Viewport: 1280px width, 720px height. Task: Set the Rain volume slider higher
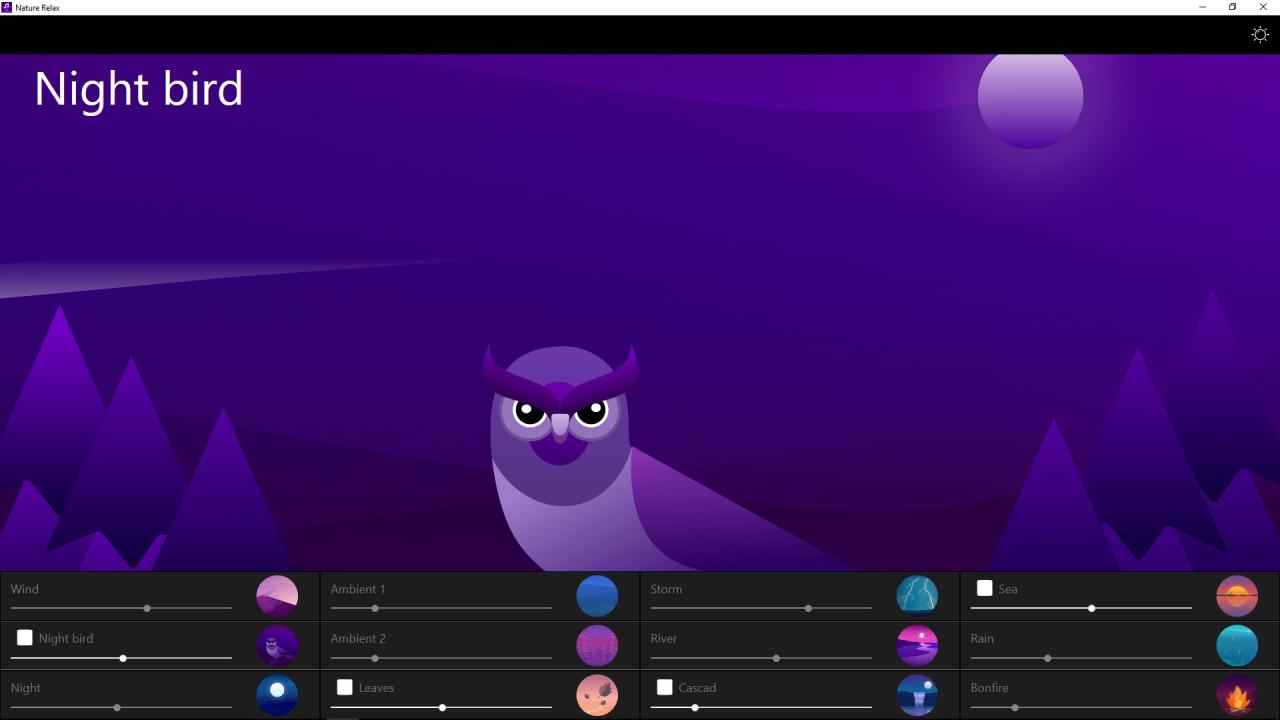click(1047, 658)
